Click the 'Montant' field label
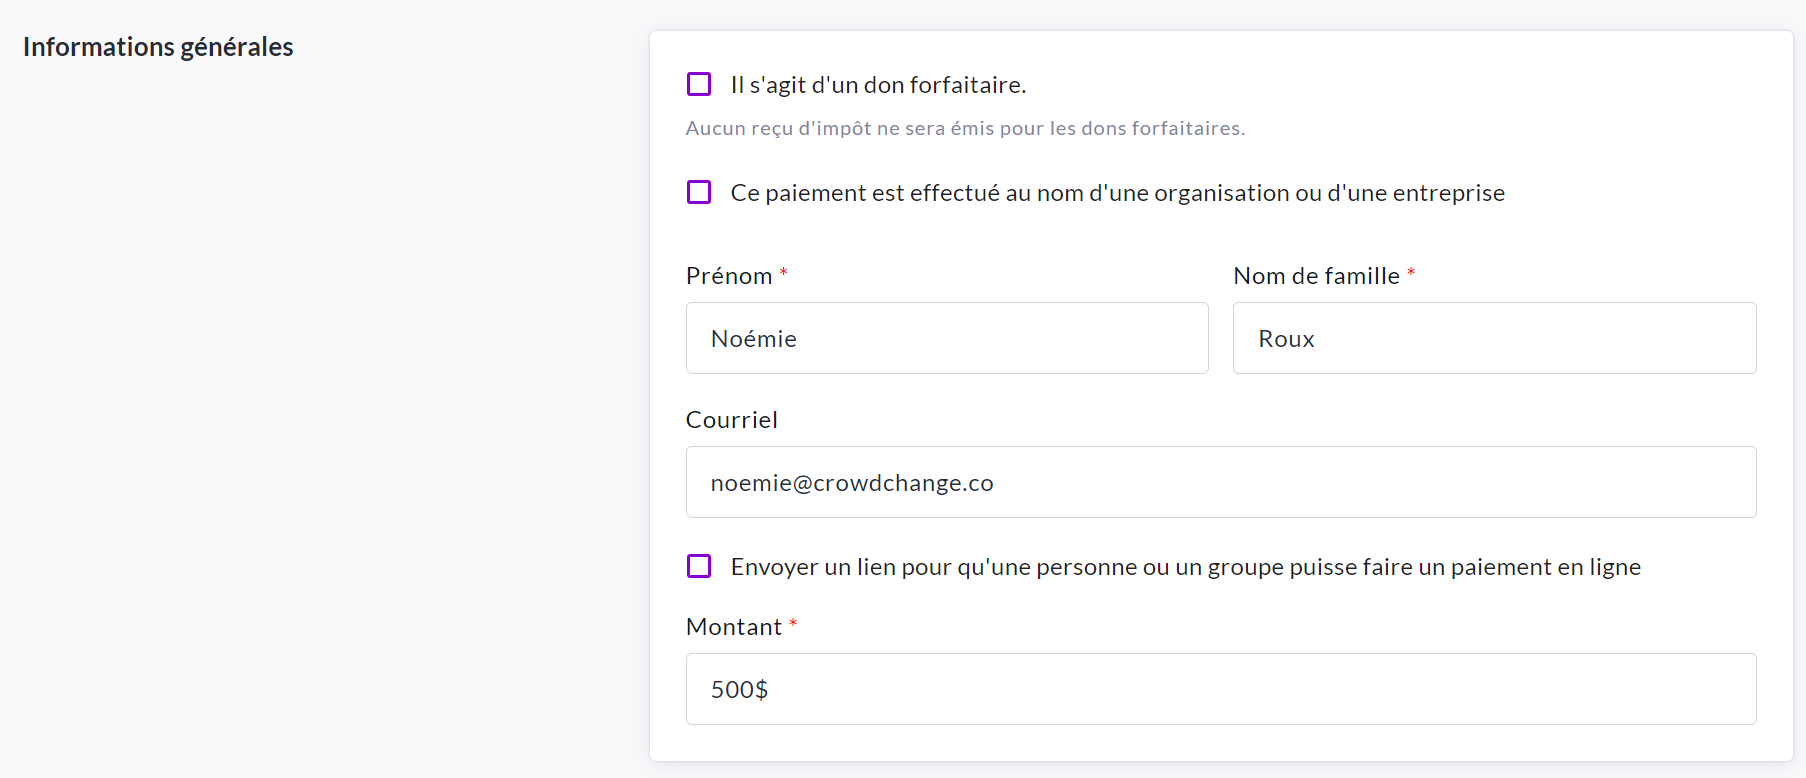The width and height of the screenshot is (1806, 778). [x=733, y=627]
